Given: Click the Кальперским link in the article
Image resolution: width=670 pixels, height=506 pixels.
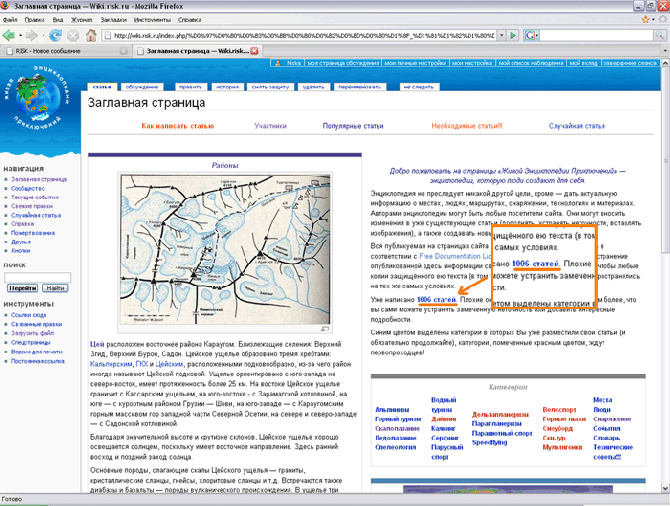Looking at the screenshot, I should pos(111,364).
